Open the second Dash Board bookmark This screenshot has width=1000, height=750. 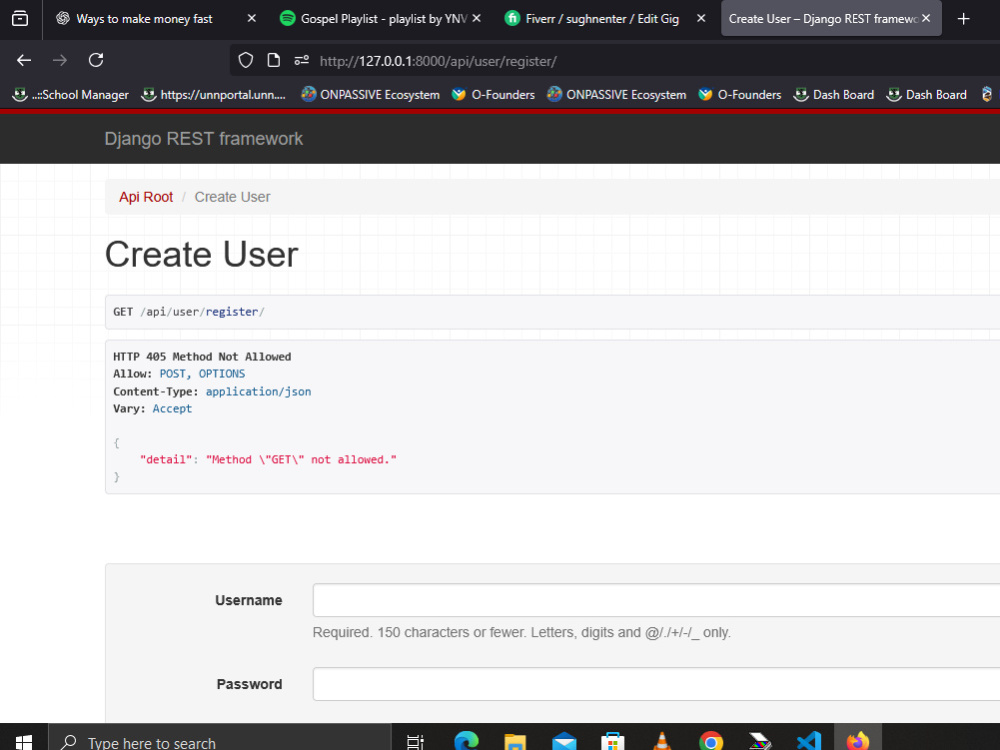click(927, 94)
